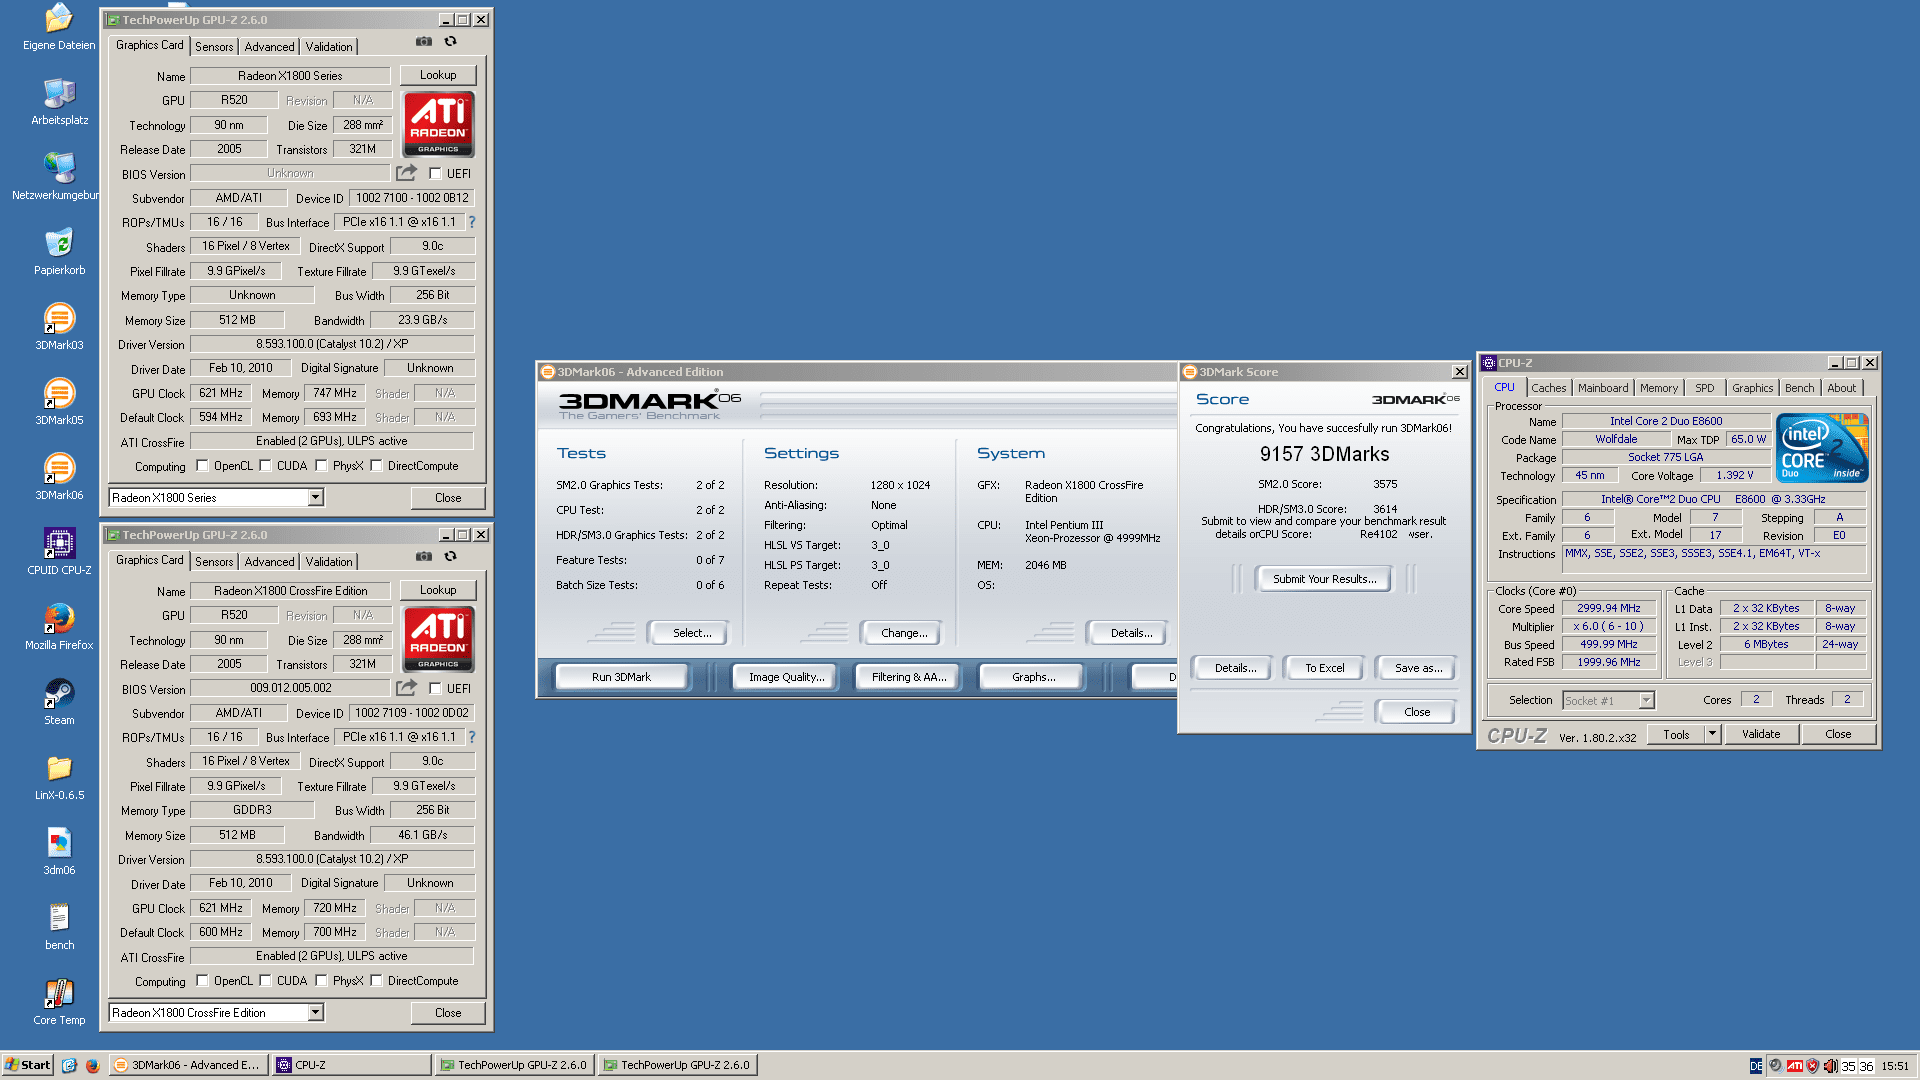Open the CPU-Z Tools dropdown arrow
This screenshot has height=1080, width=1920.
tap(1712, 734)
